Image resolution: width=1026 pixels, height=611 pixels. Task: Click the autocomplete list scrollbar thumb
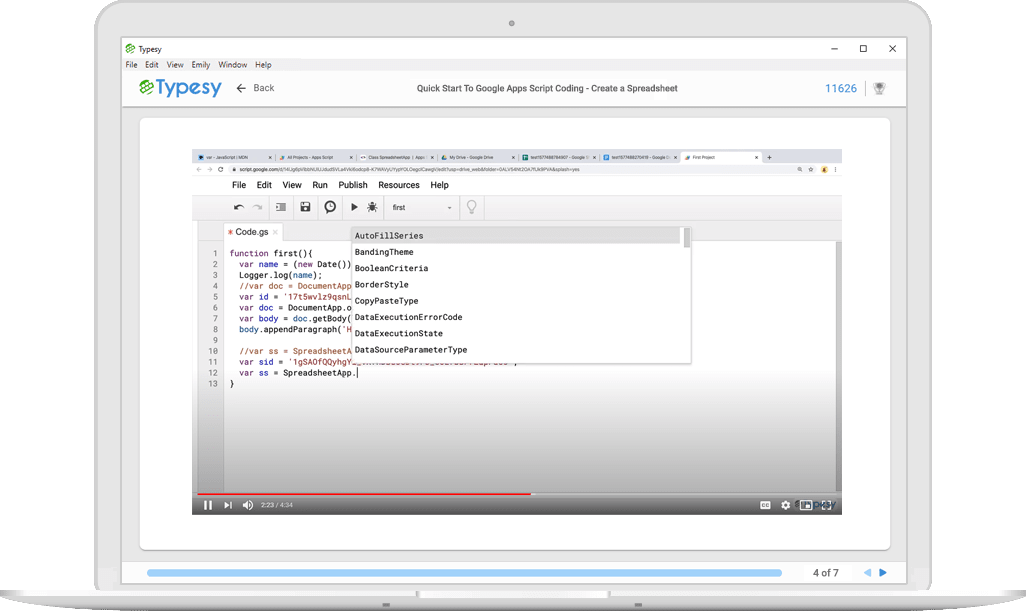tap(686, 237)
